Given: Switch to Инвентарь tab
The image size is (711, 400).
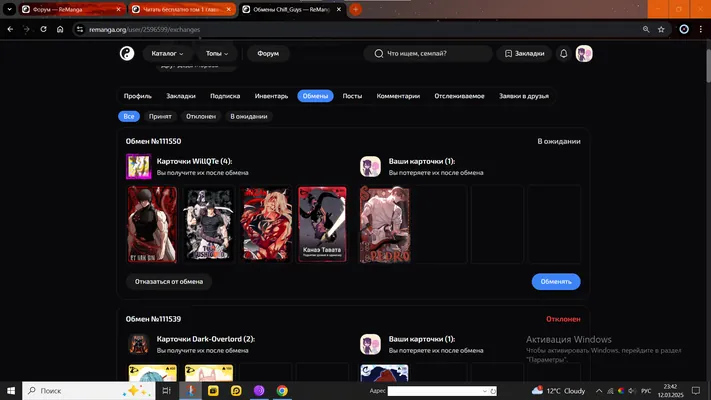Looking at the screenshot, I should click(271, 96).
